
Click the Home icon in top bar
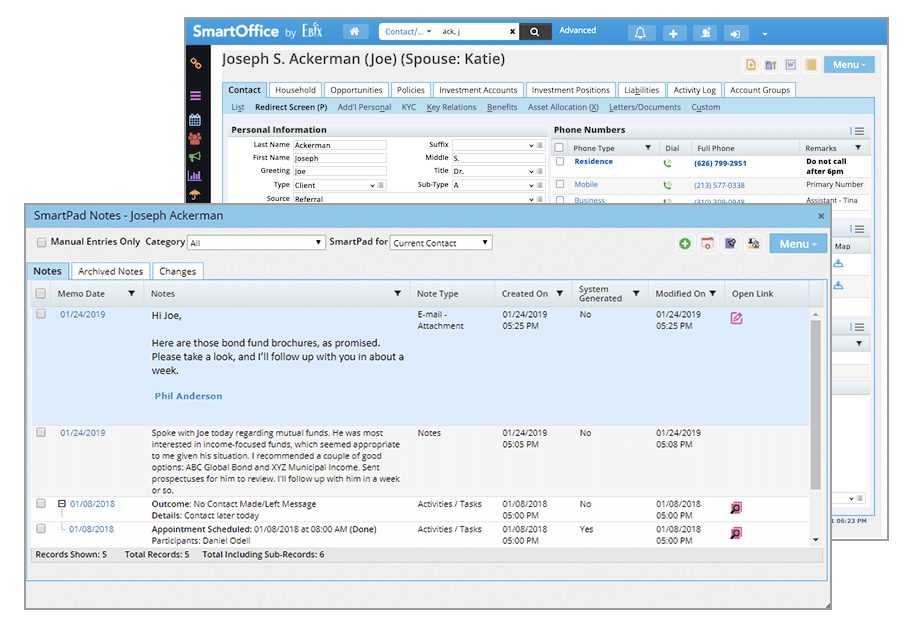356,32
